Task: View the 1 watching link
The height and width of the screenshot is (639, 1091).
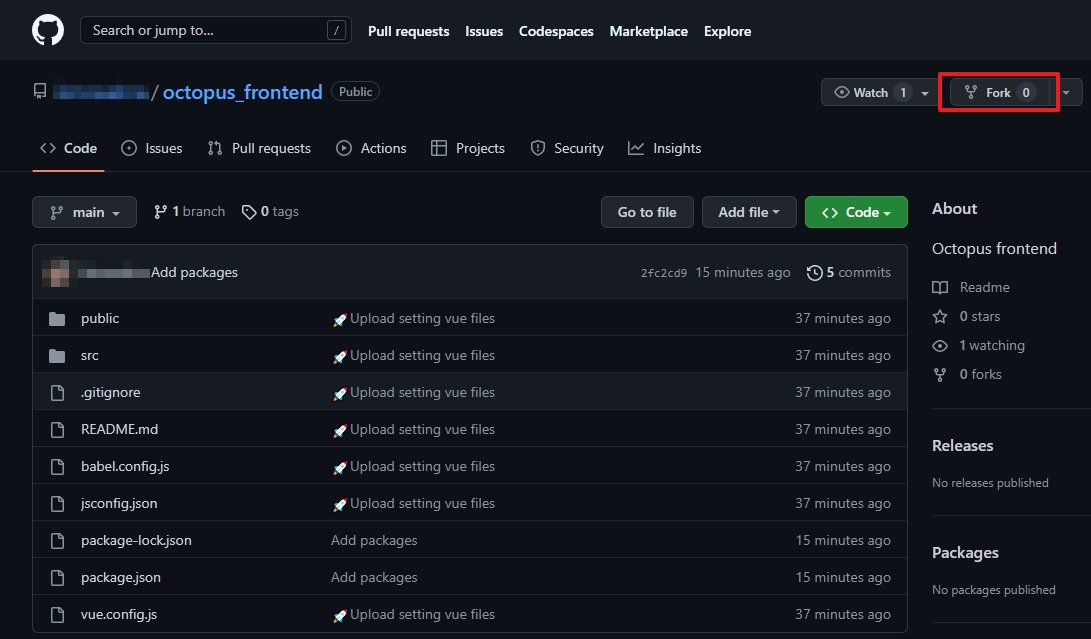Action: pos(992,345)
